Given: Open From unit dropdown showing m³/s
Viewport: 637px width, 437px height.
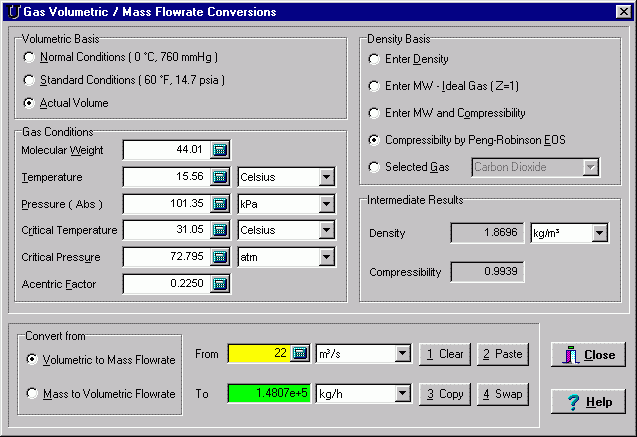Looking at the screenshot, I should (402, 354).
